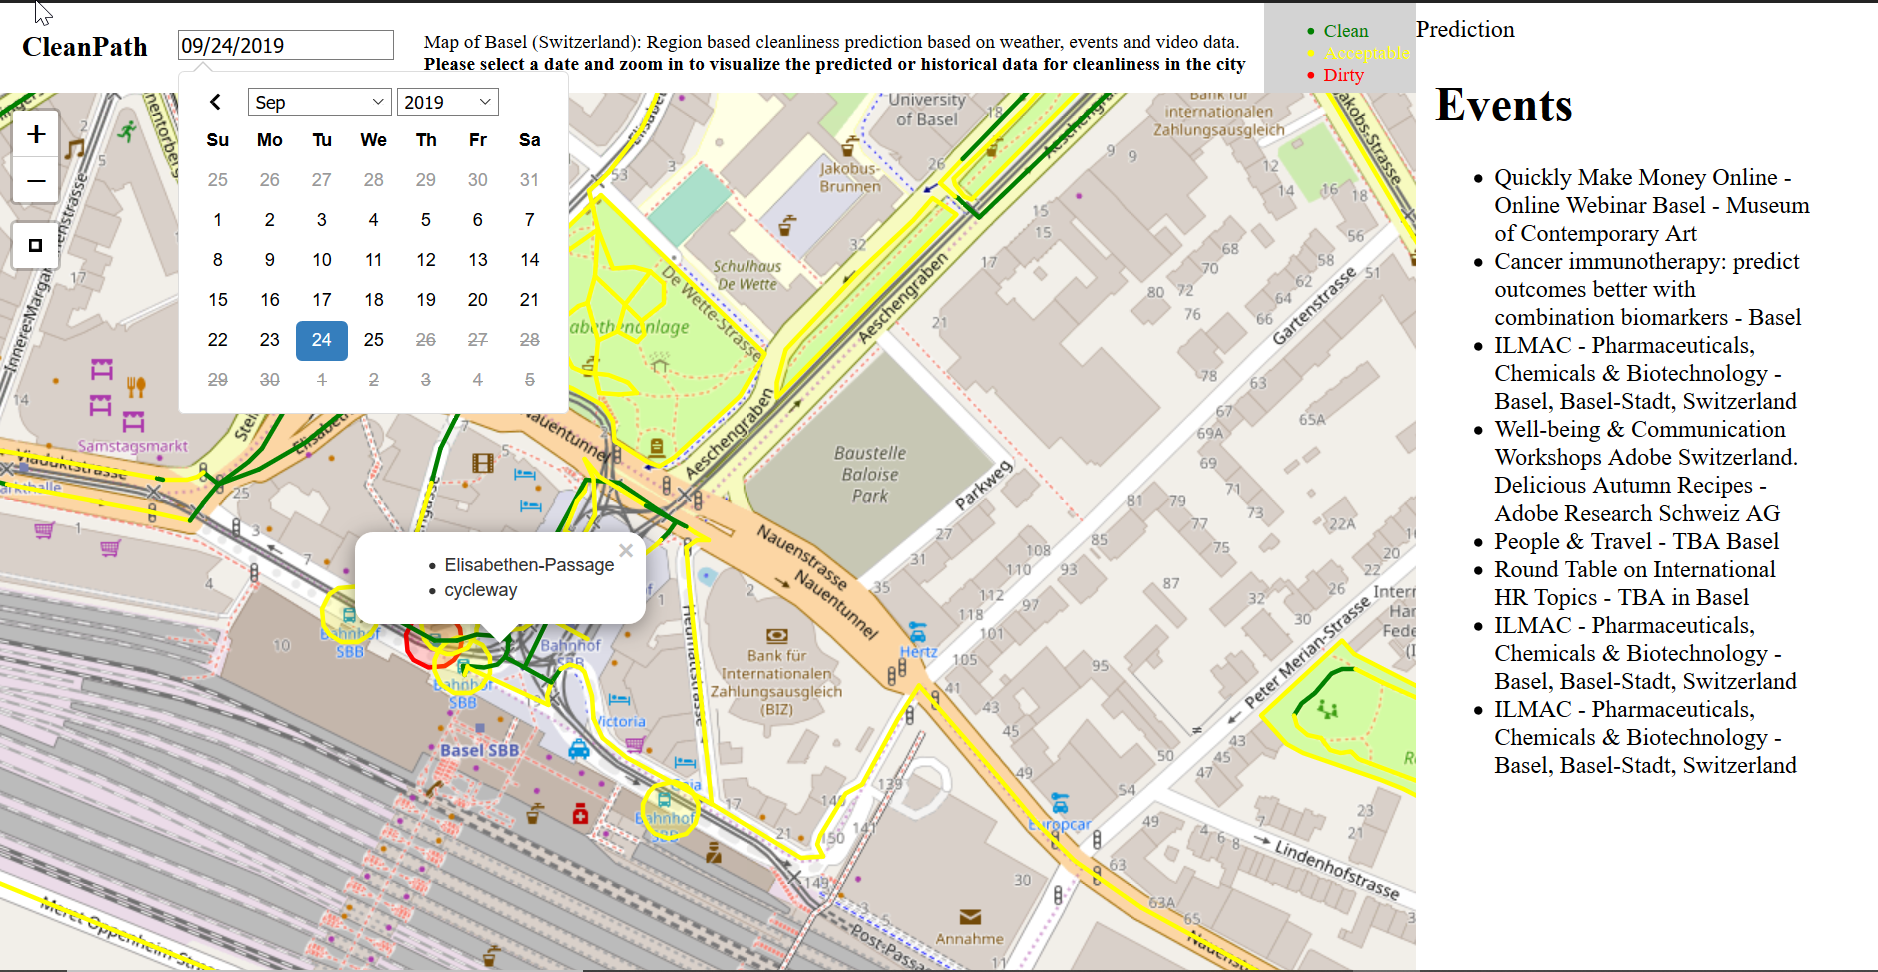This screenshot has width=1878, height=972.
Task: Select day 17 in the calendar
Action: (322, 300)
